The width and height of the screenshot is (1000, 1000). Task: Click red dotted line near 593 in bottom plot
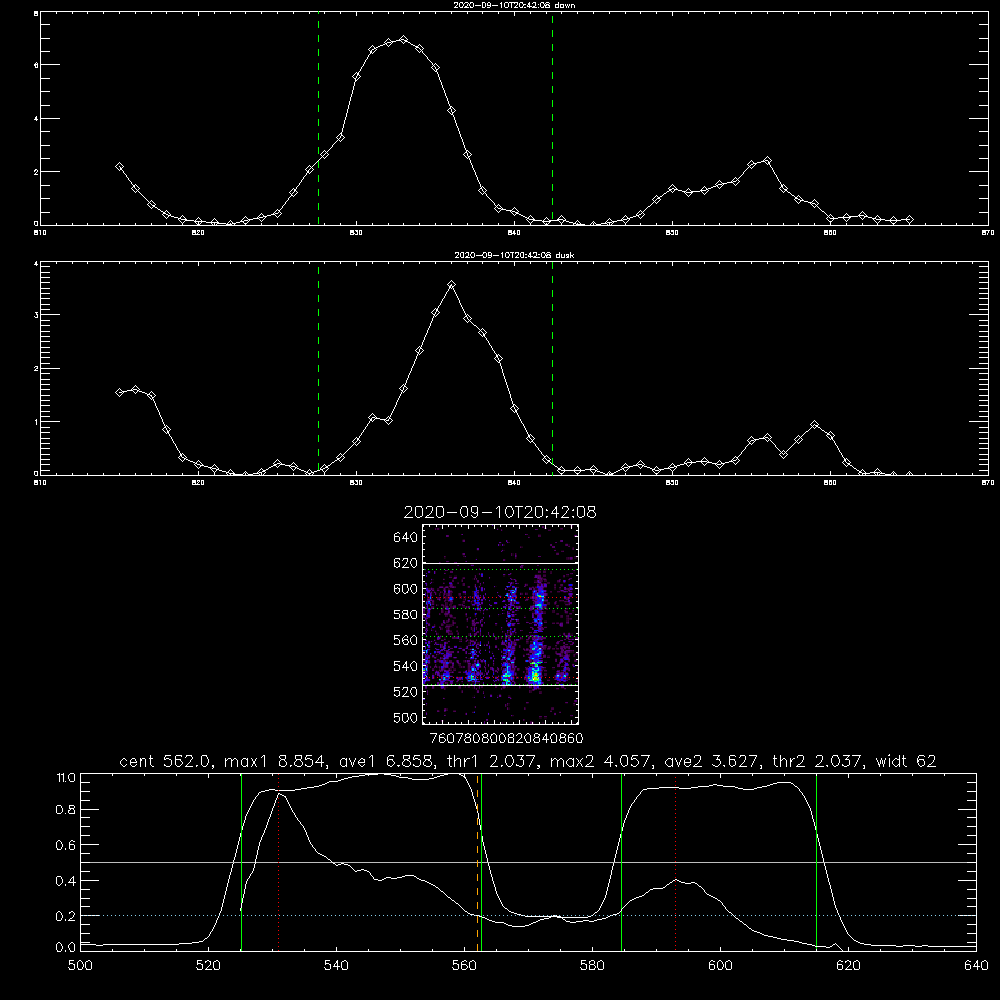point(675,861)
